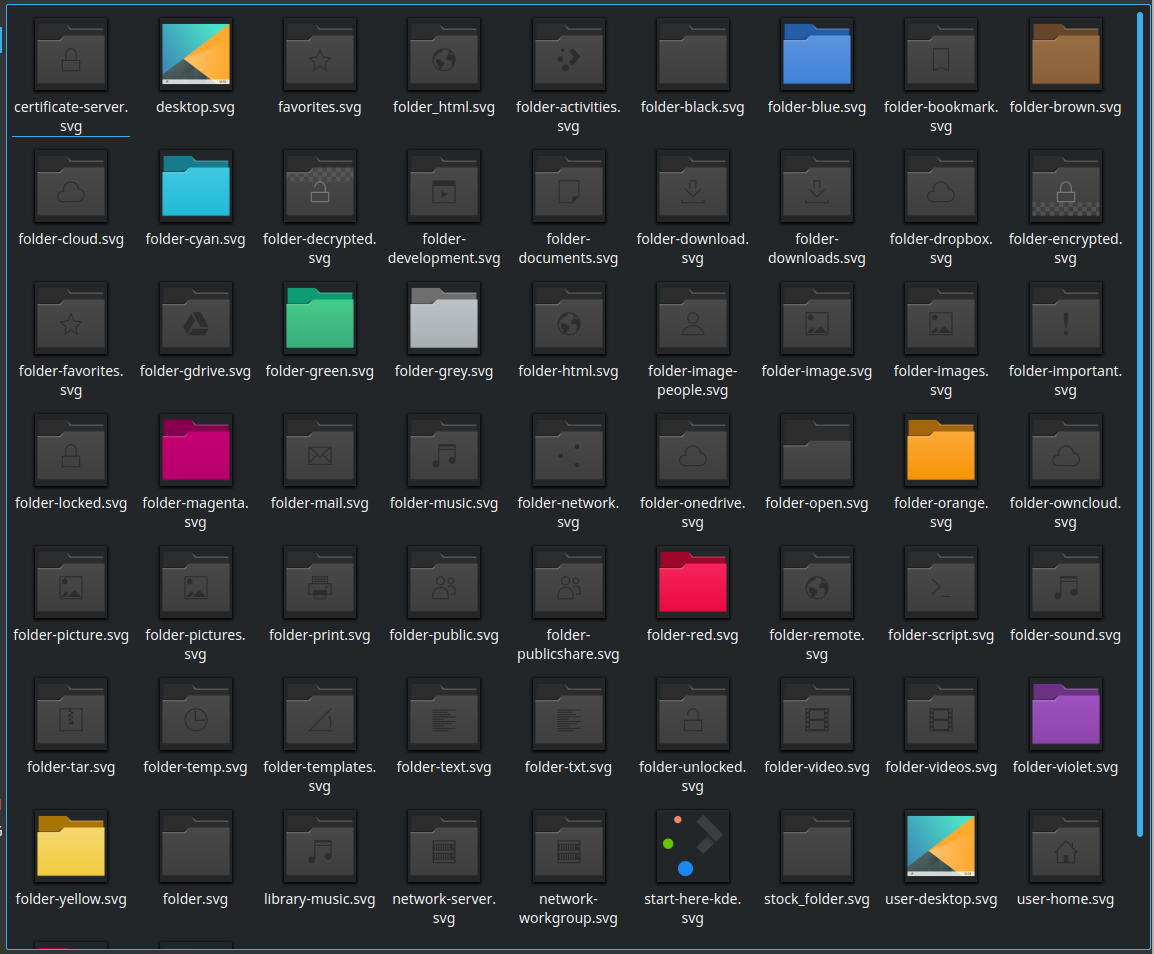This screenshot has height=954, width=1154.
Task: Pick the folder-brown.svg icon
Action: [x=1066, y=54]
